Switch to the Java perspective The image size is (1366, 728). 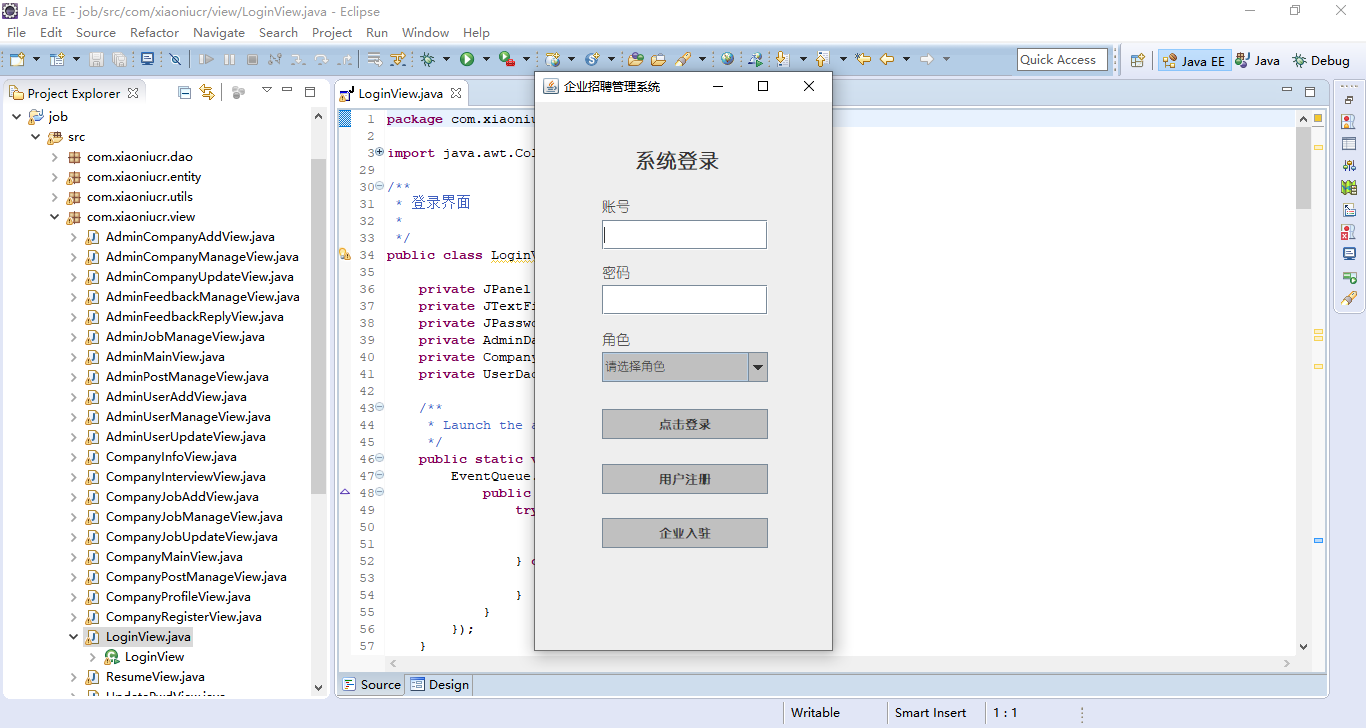(x=1257, y=60)
